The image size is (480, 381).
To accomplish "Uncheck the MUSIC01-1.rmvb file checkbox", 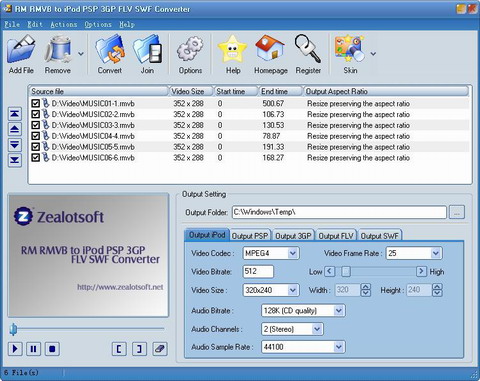I will [x=35, y=103].
